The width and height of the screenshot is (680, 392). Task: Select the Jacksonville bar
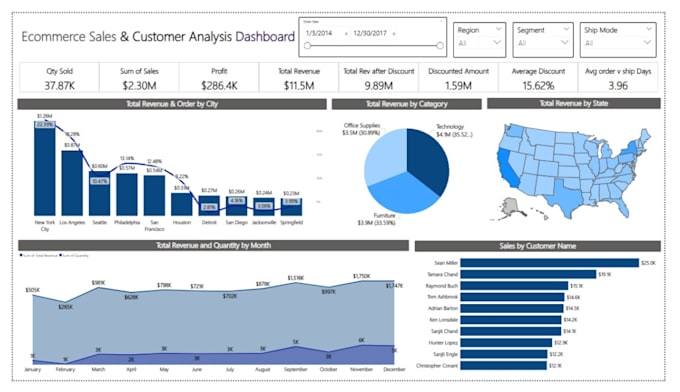click(264, 207)
